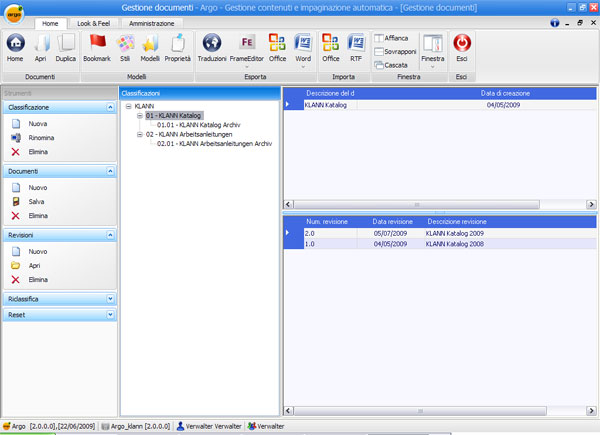Click the blue info help icon
600x435 pixels.
click(554, 23)
